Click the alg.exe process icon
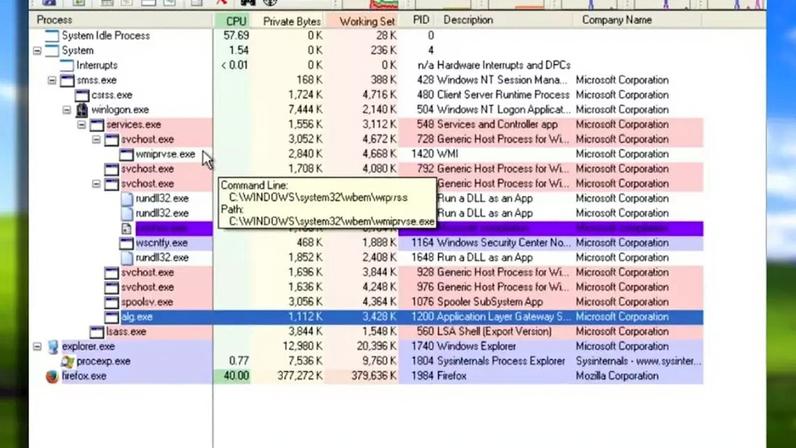 [111, 317]
